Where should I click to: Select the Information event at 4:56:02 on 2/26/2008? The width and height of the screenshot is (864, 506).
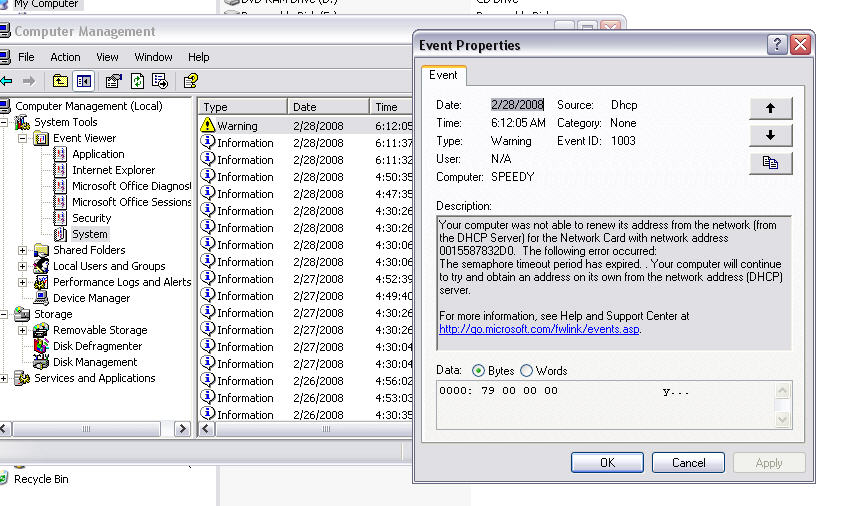[x=306, y=381]
